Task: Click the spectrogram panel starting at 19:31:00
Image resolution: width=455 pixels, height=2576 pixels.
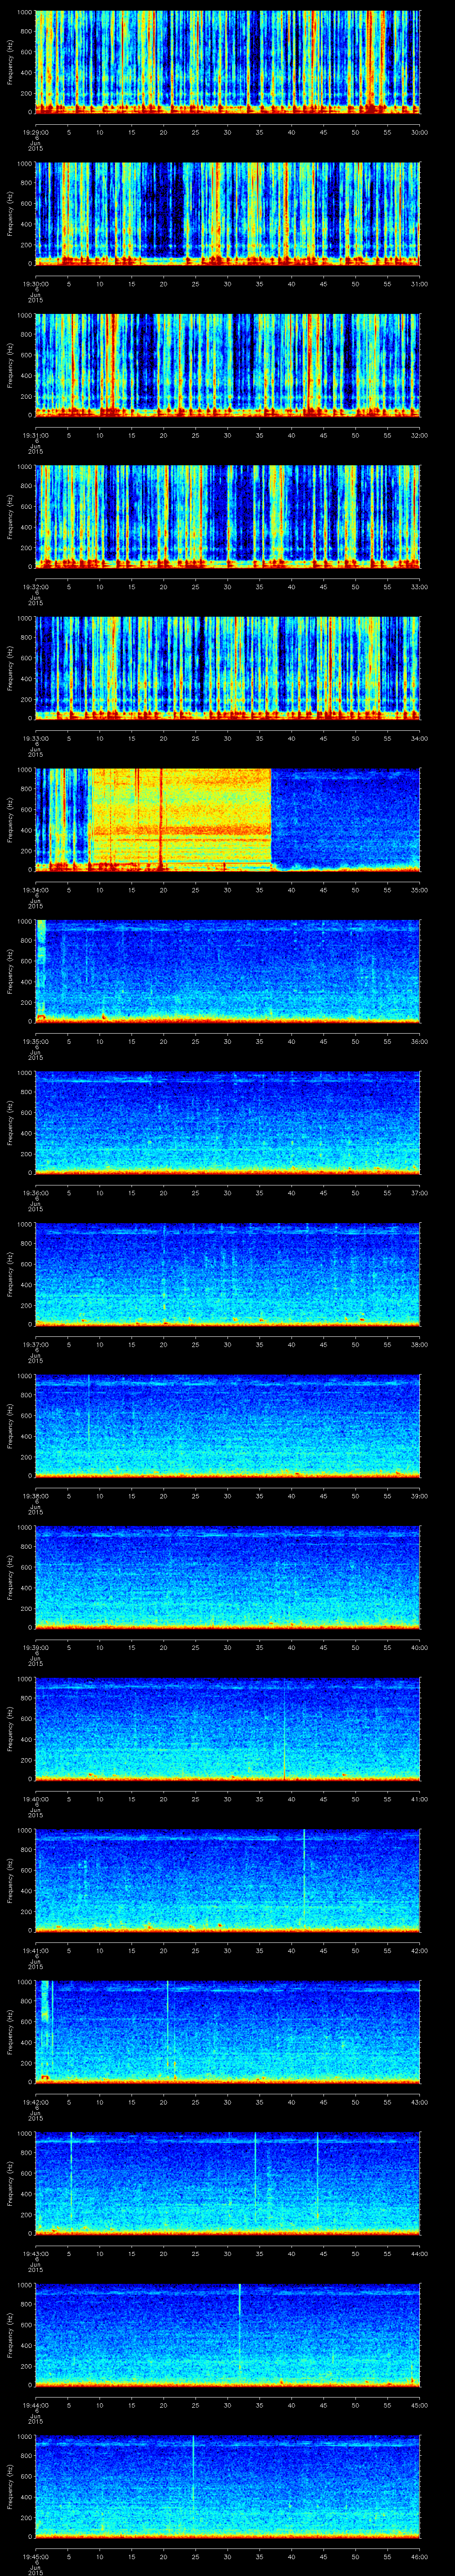Action: coord(228,365)
